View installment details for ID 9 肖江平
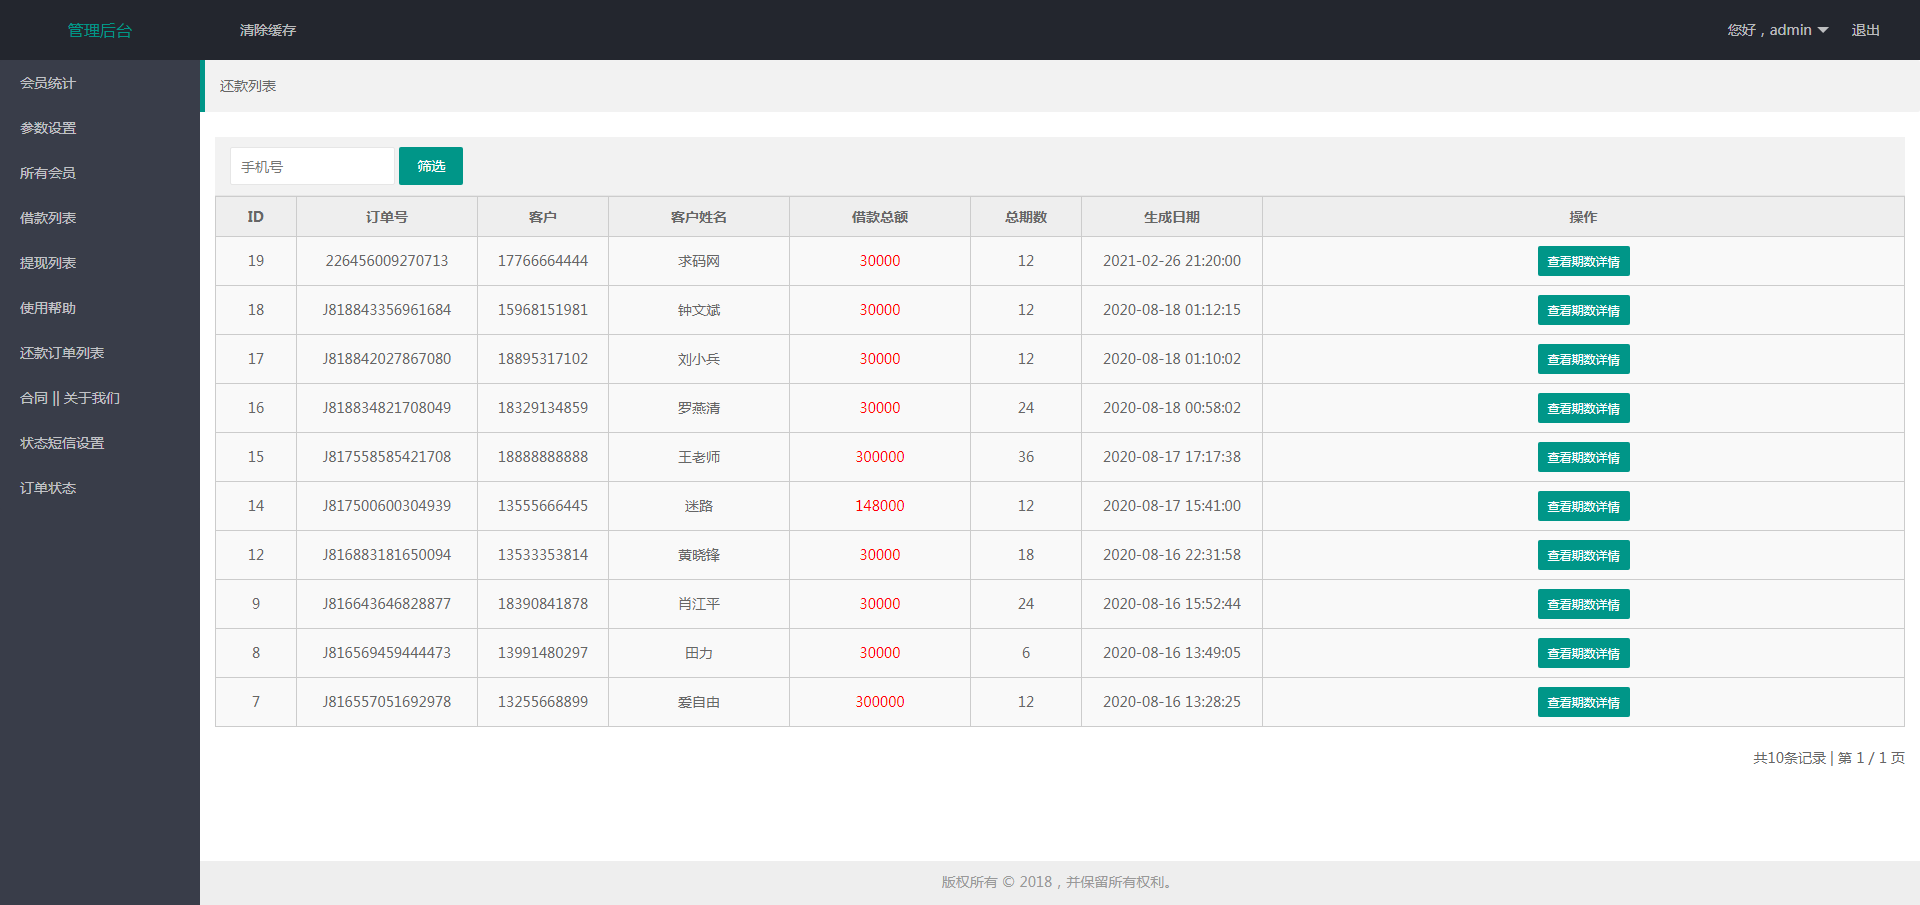The width and height of the screenshot is (1920, 905). point(1583,604)
